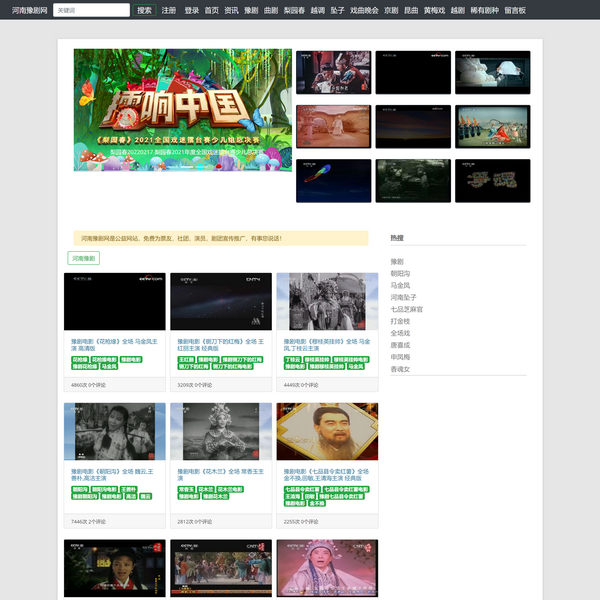This screenshot has width=600, height=600.
Task: Focus the 关键词 search input field
Action: click(x=91, y=10)
